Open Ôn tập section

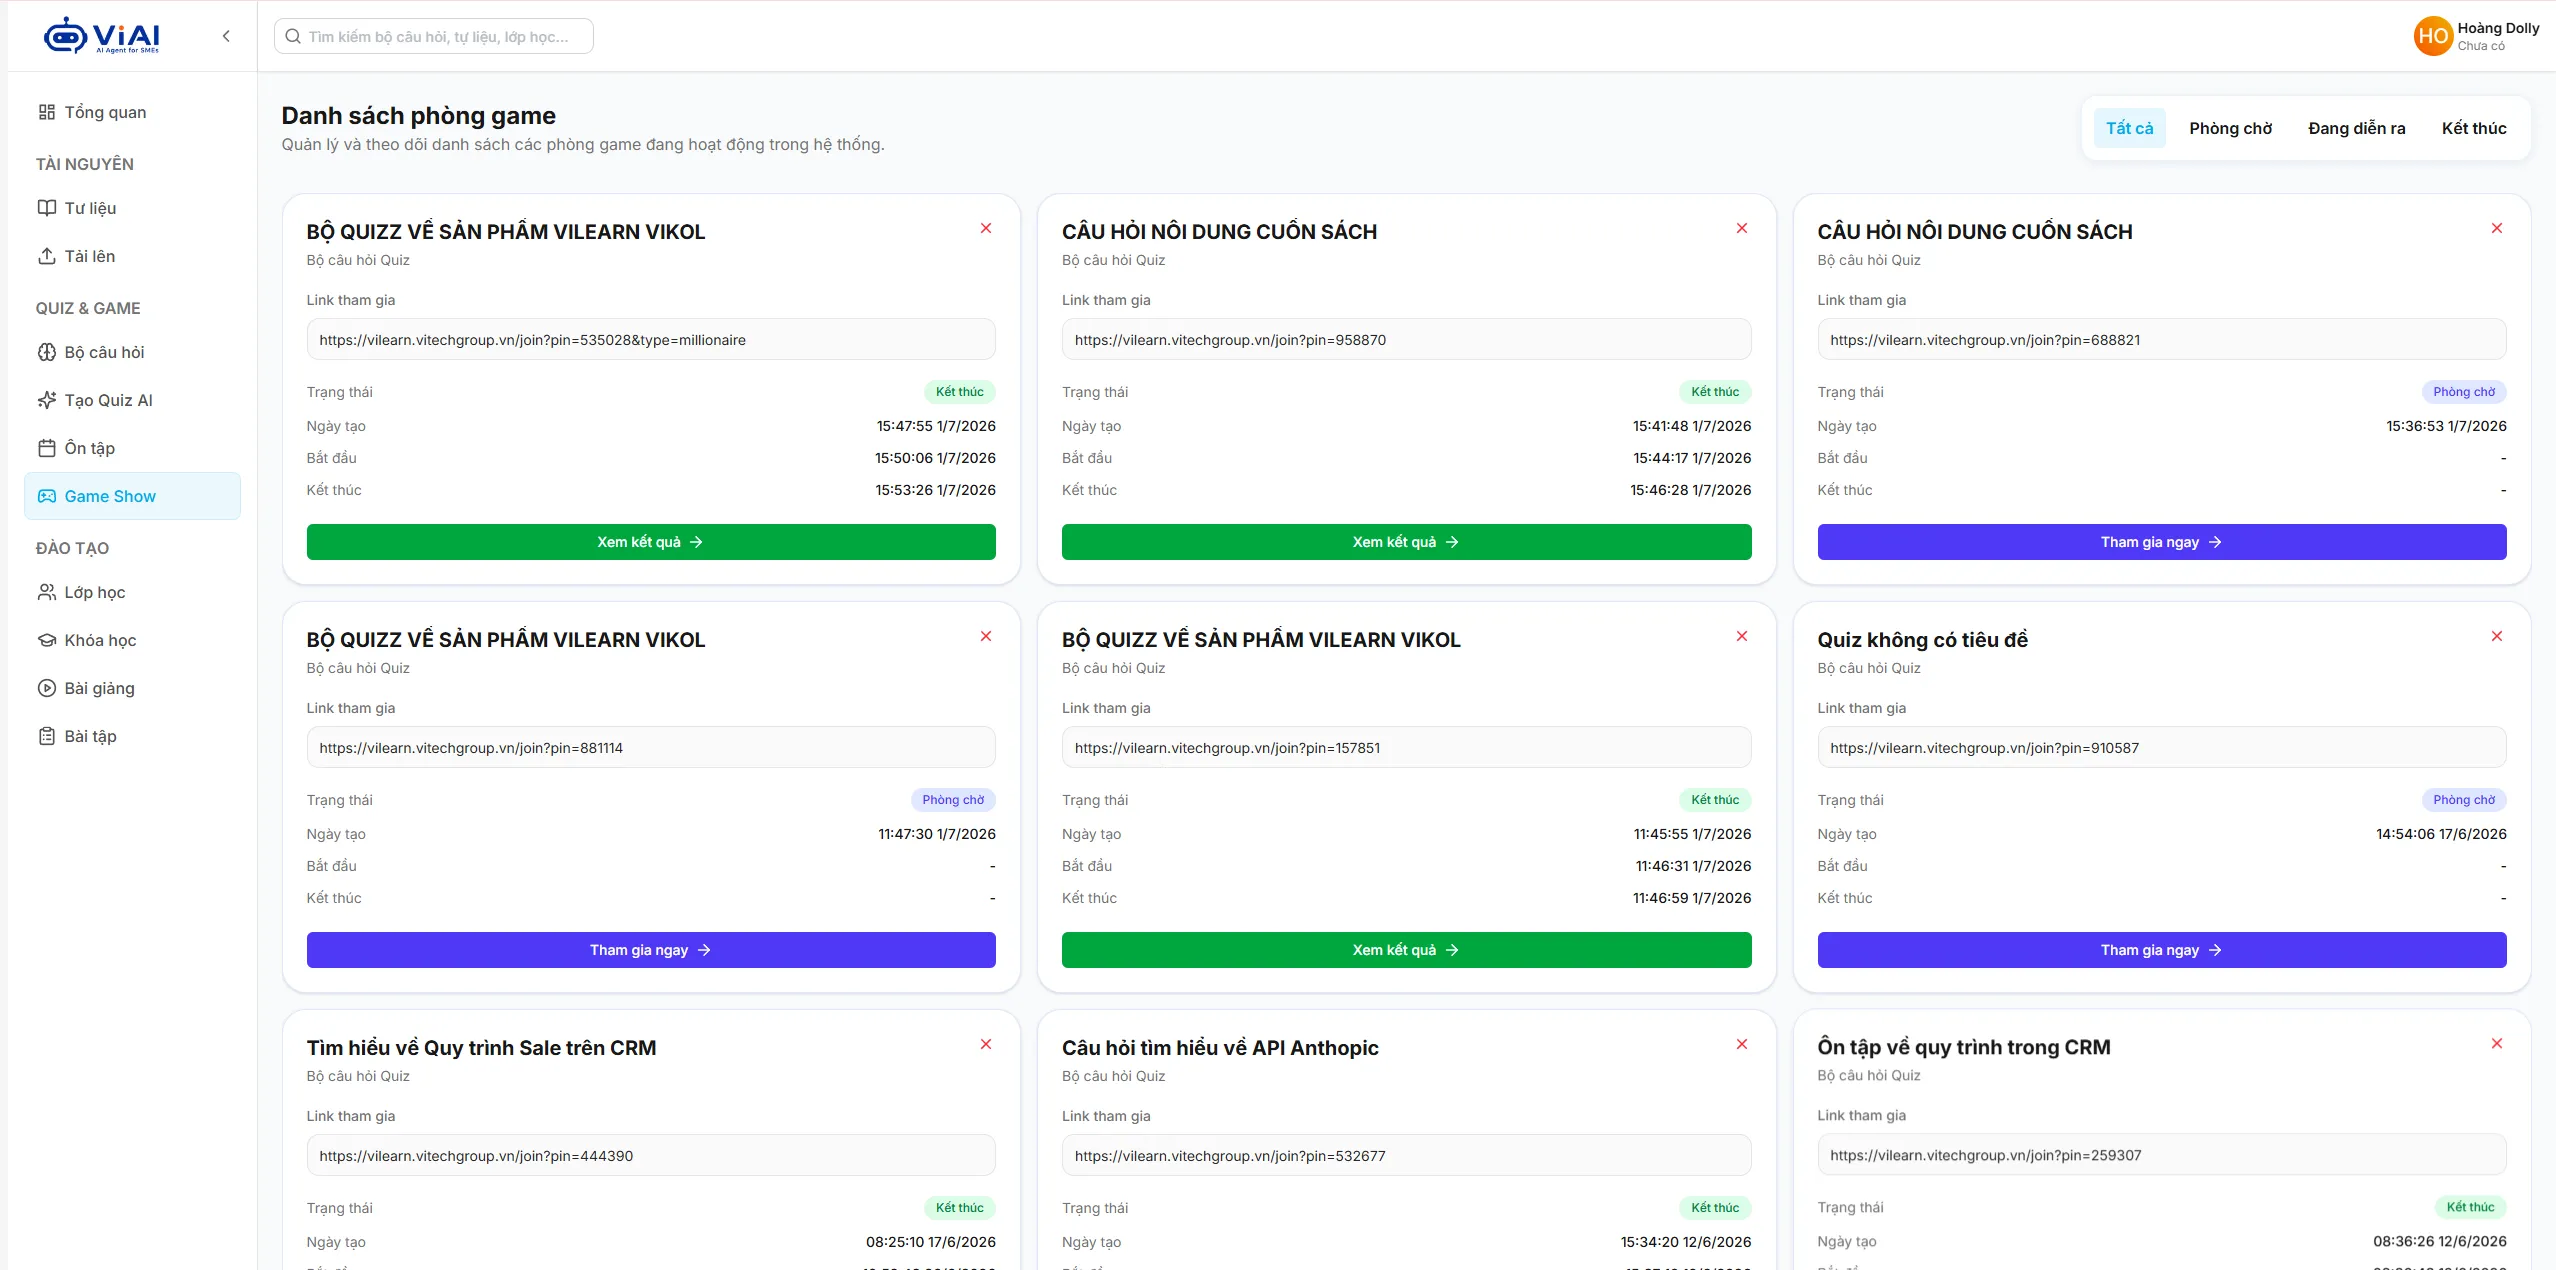[x=132, y=448]
